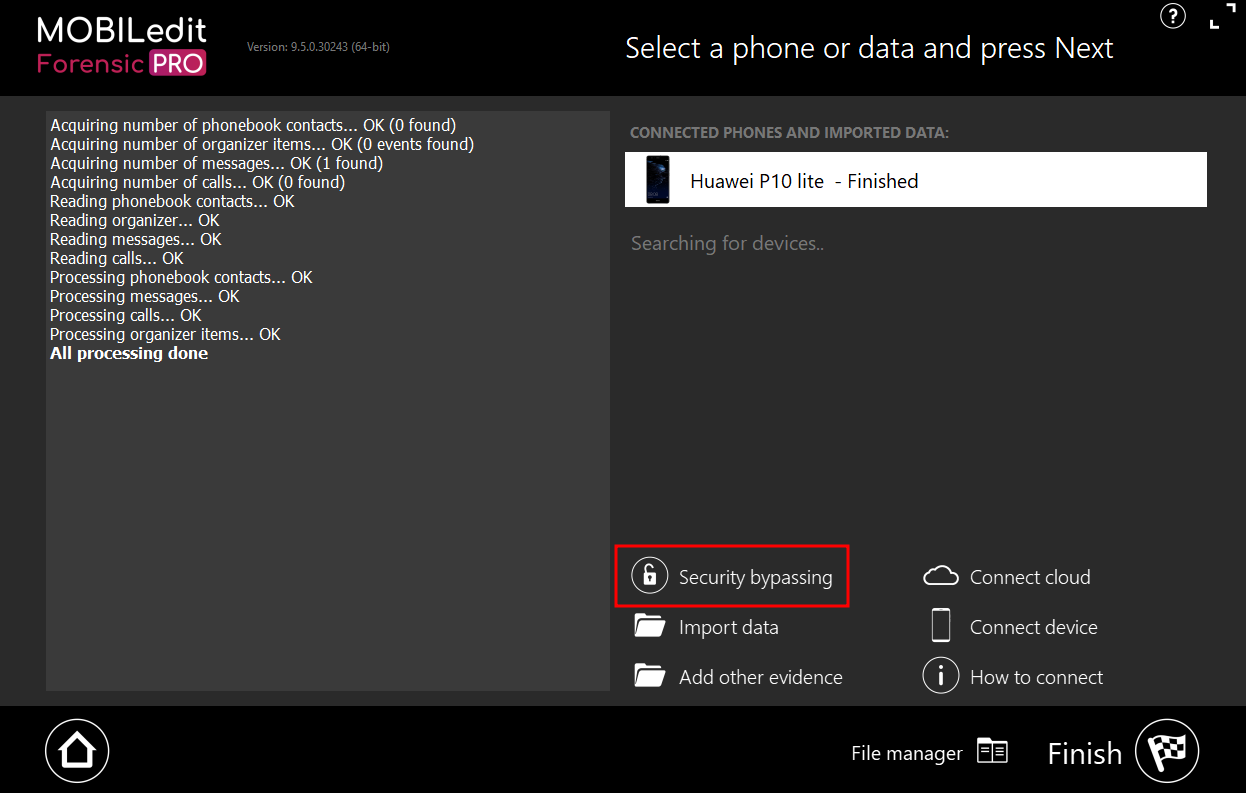Image resolution: width=1246 pixels, height=793 pixels.
Task: Click the Finish text button
Action: (x=1084, y=753)
